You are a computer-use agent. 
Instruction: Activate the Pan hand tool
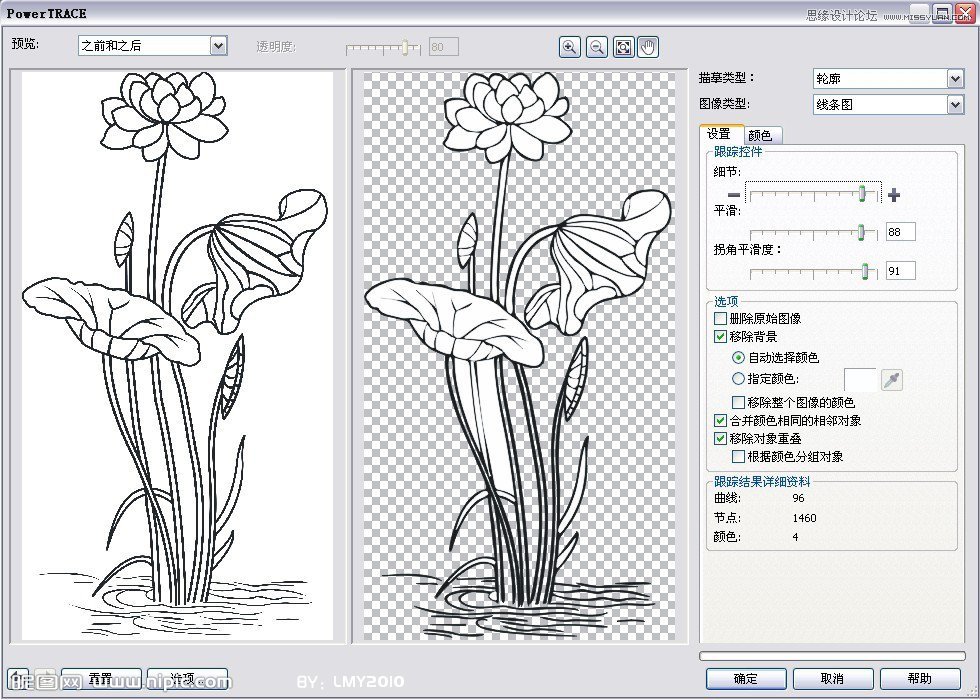(647, 46)
